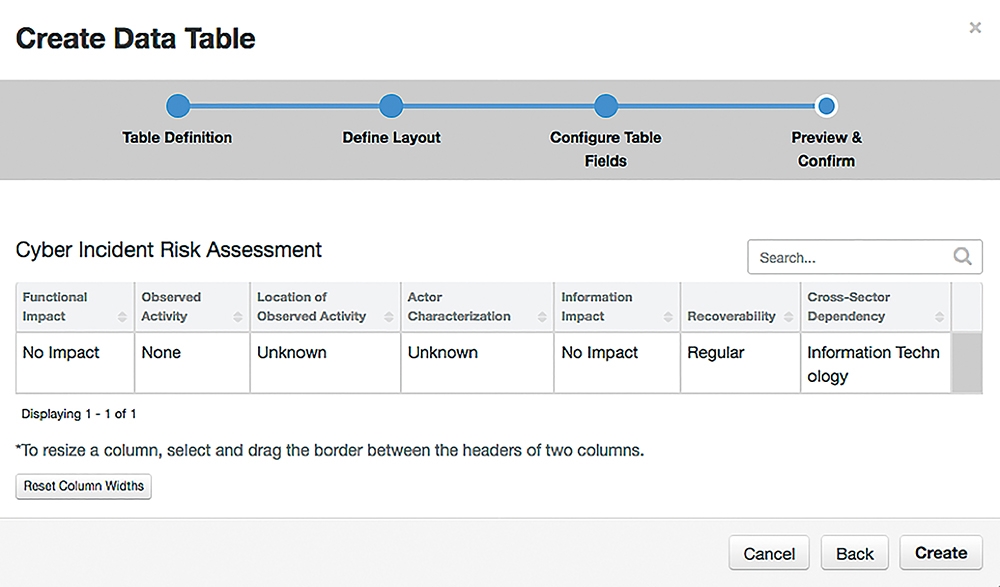The width and height of the screenshot is (1000, 587).
Task: Close the Create Data Table dialog
Action: [975, 27]
